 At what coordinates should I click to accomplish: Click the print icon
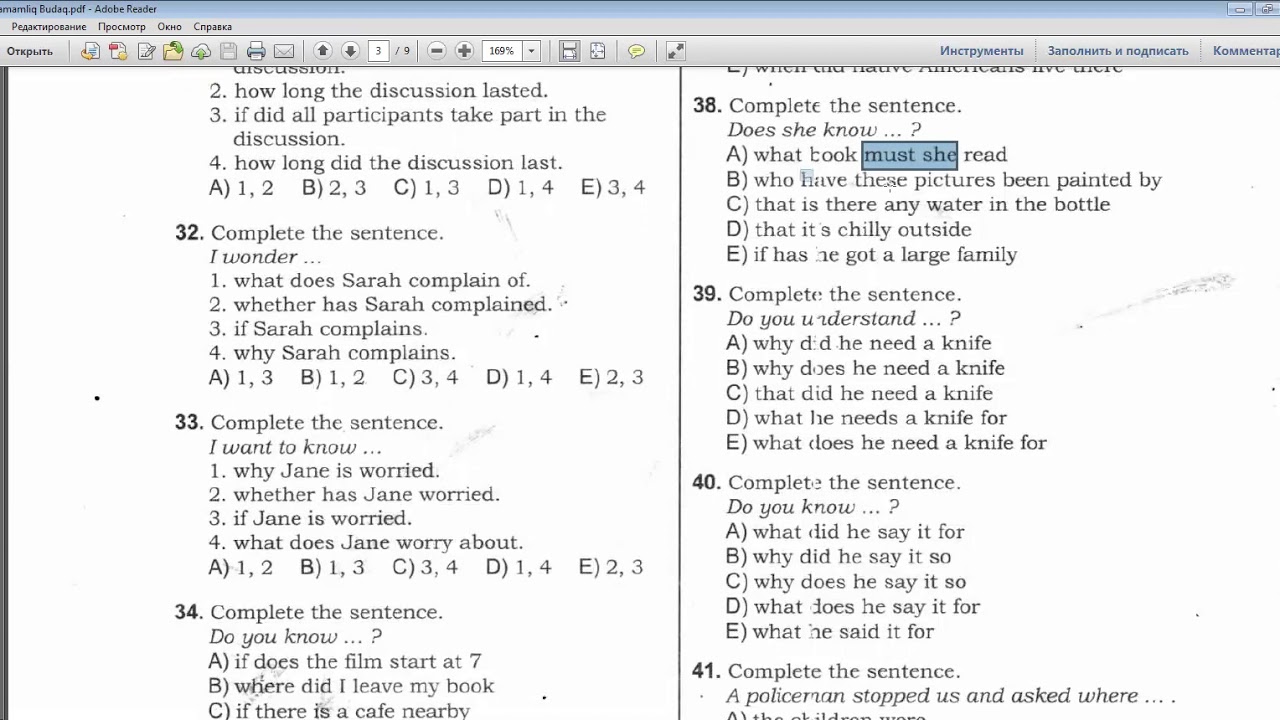click(x=256, y=51)
